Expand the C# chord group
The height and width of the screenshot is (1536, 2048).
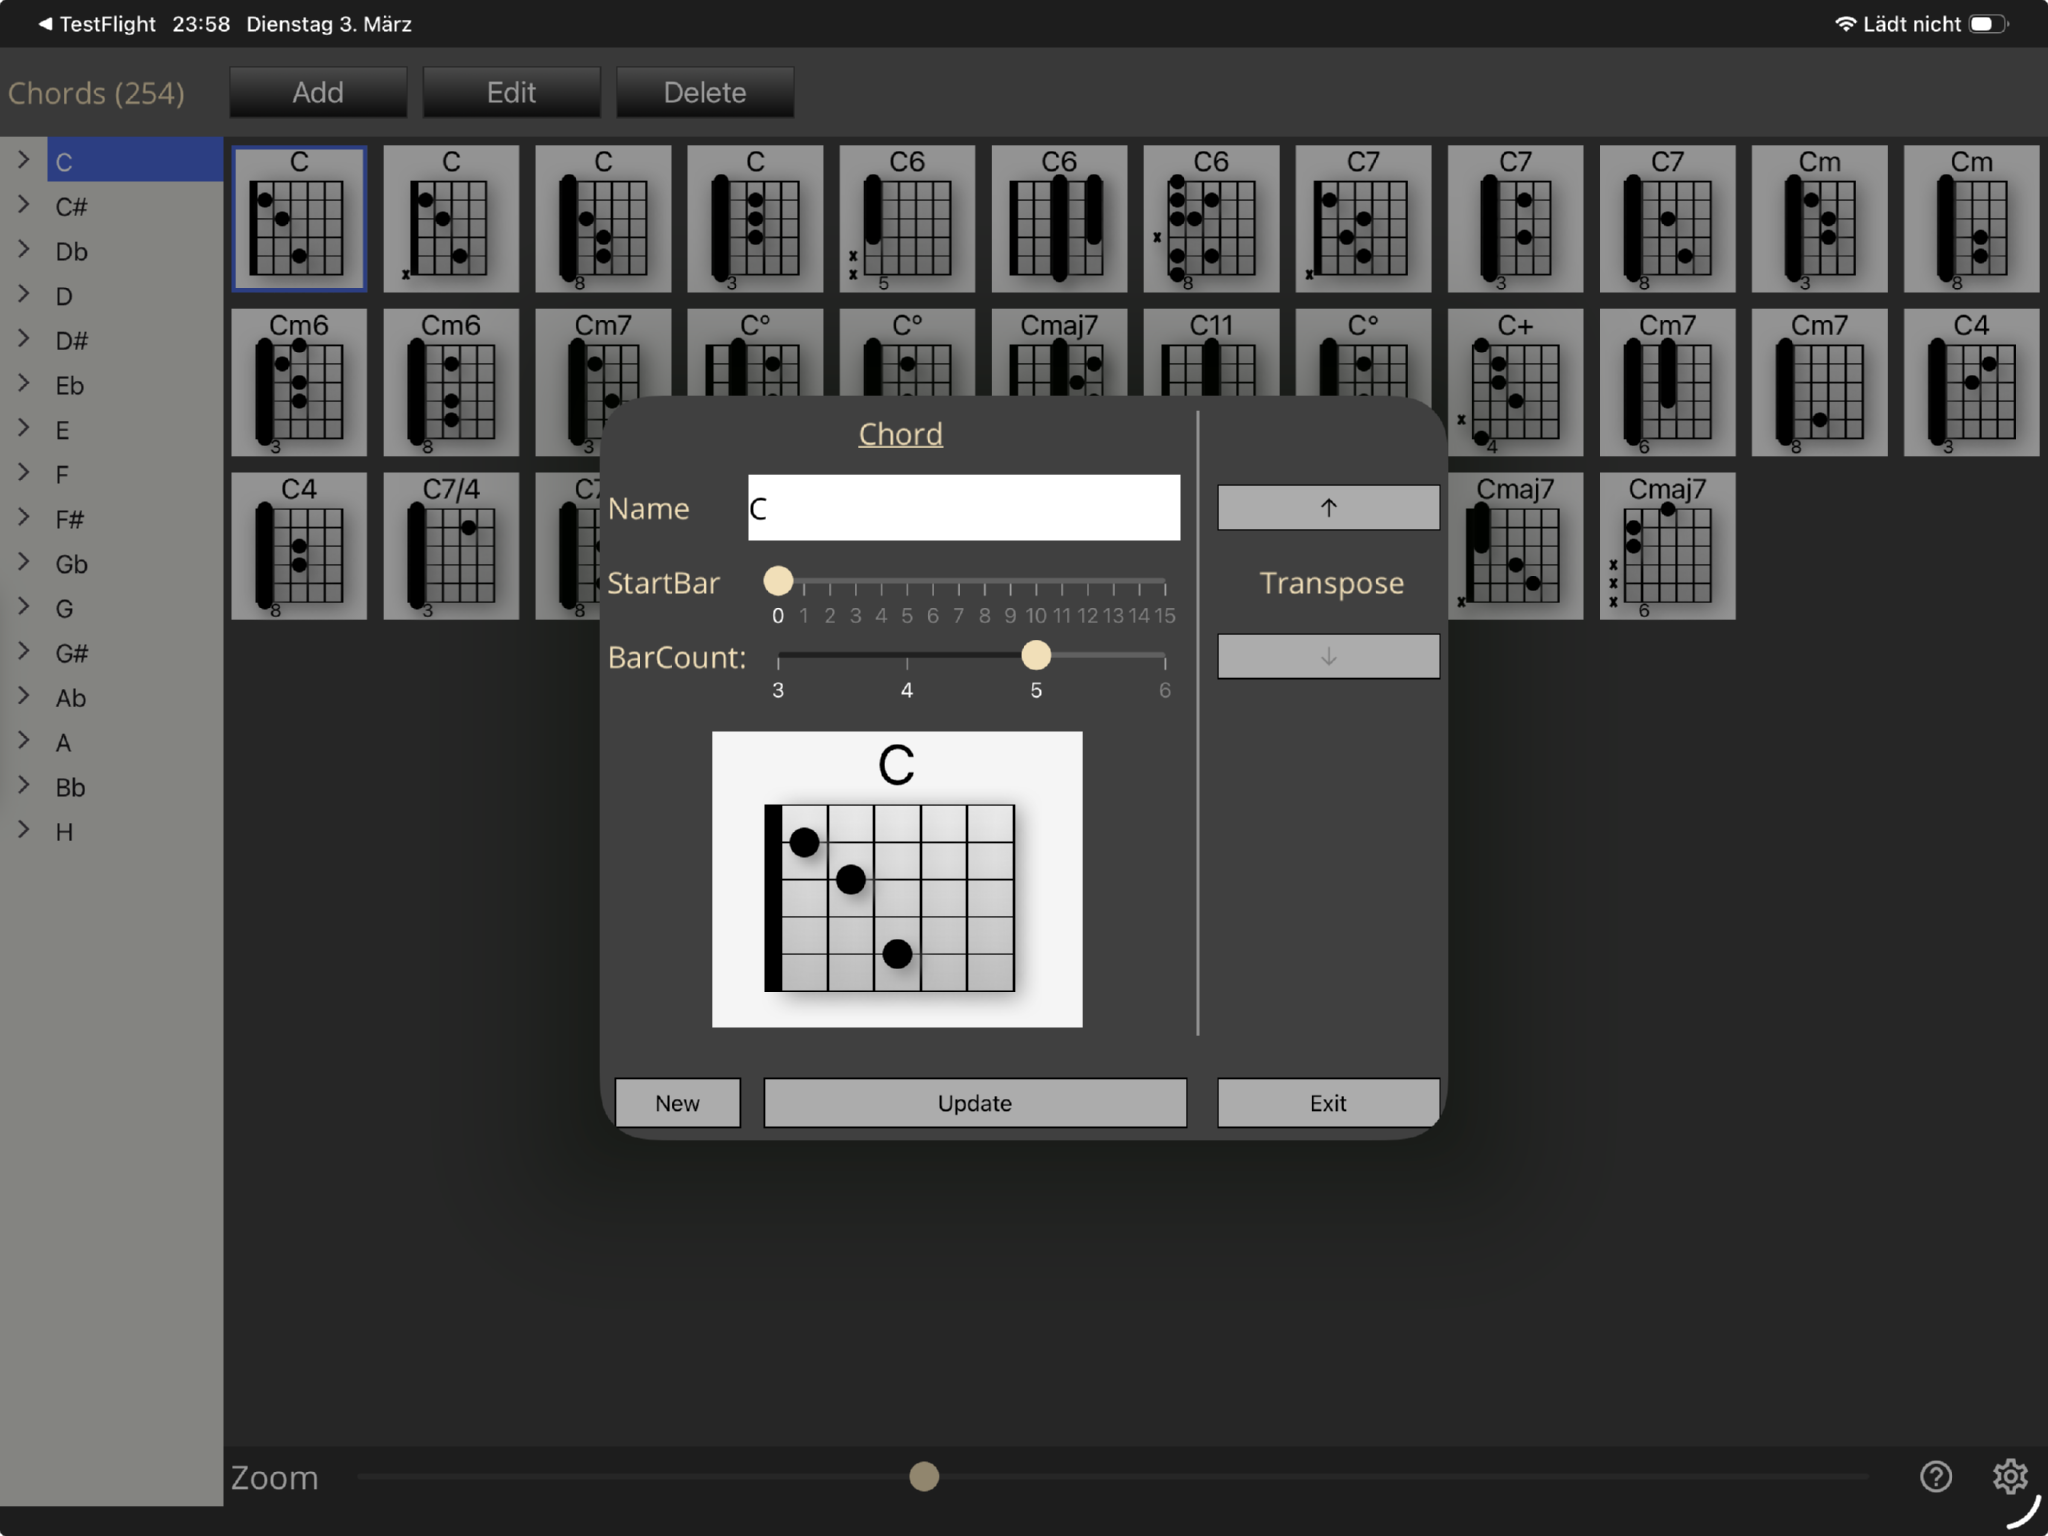point(23,205)
